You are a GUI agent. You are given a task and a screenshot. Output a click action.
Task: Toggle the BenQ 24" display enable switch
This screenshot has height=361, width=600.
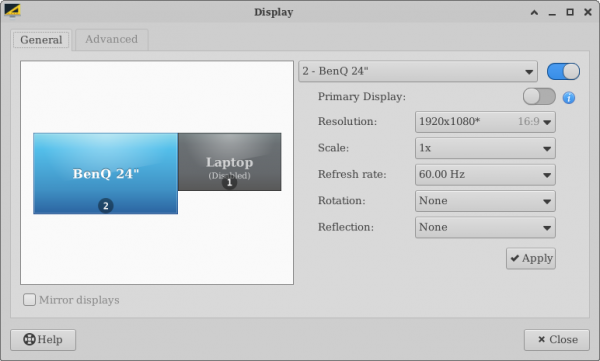tap(563, 72)
